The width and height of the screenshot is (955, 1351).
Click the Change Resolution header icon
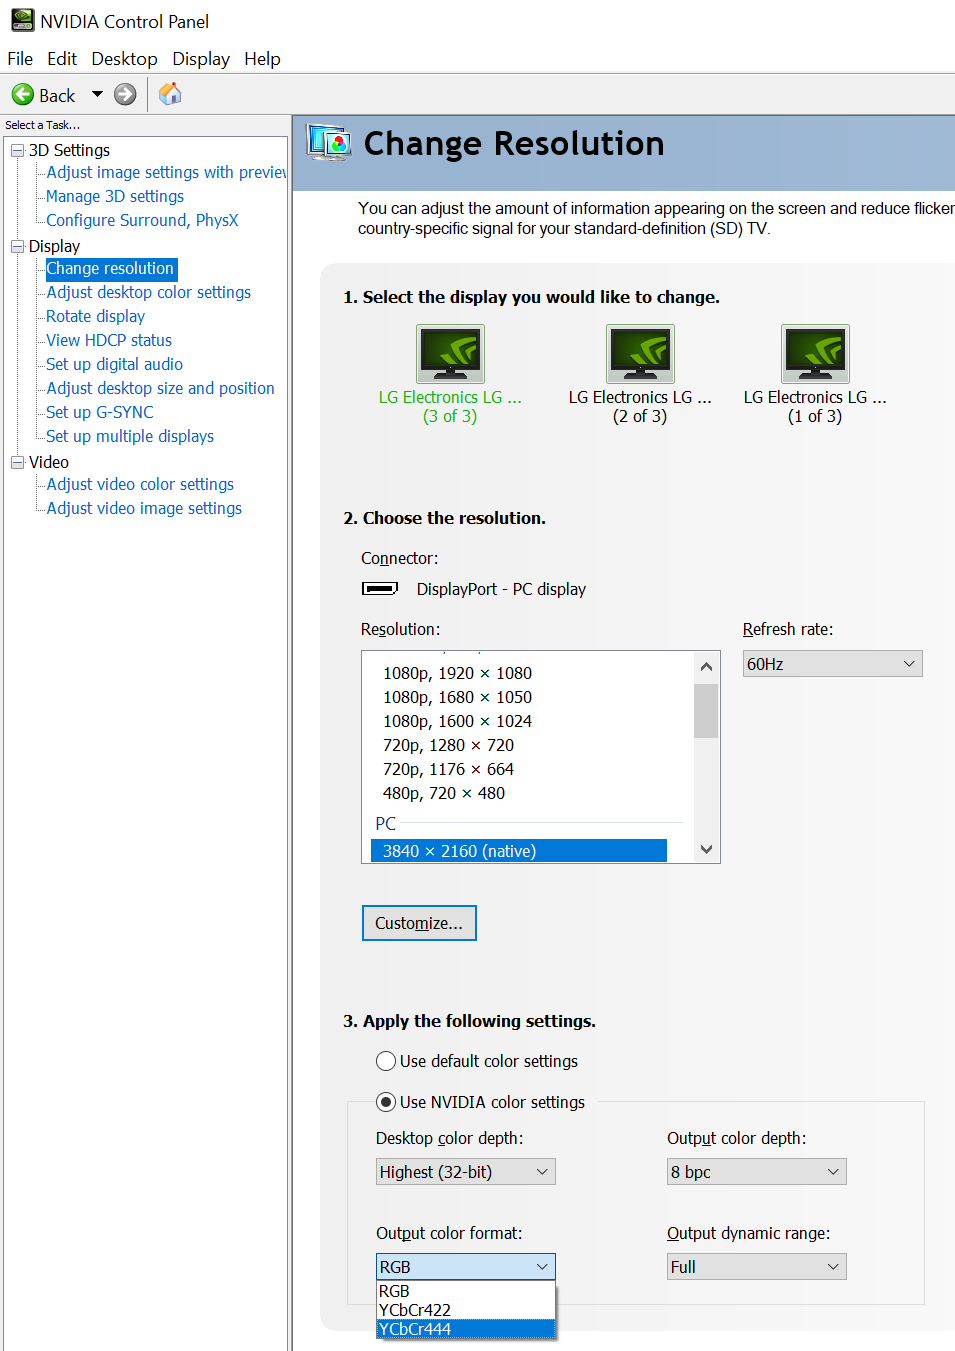tap(329, 143)
